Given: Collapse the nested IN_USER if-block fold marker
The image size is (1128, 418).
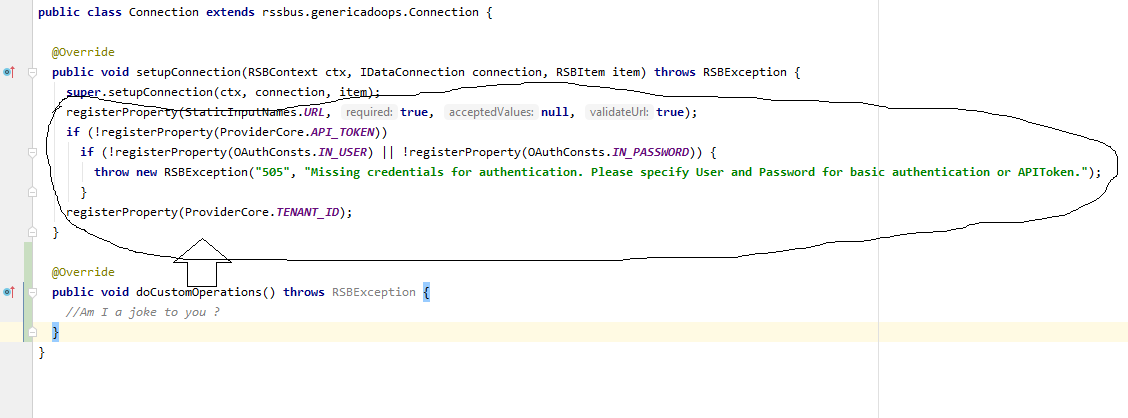Looking at the screenshot, I should (32, 152).
